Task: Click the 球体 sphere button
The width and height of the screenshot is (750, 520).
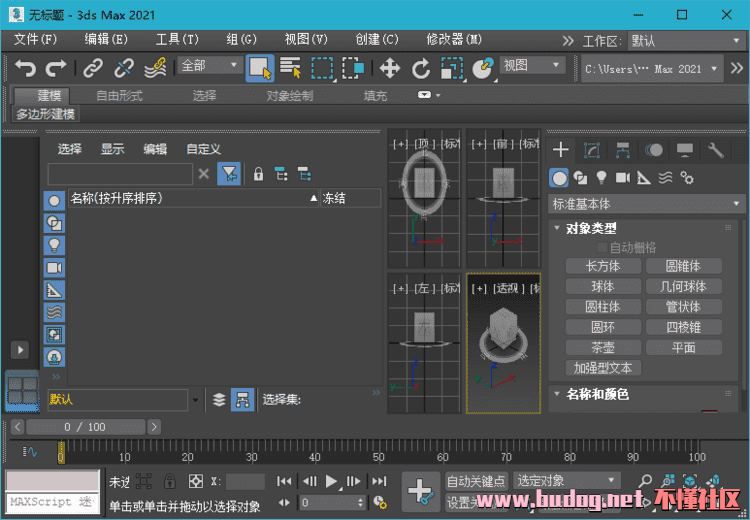Action: 603,287
